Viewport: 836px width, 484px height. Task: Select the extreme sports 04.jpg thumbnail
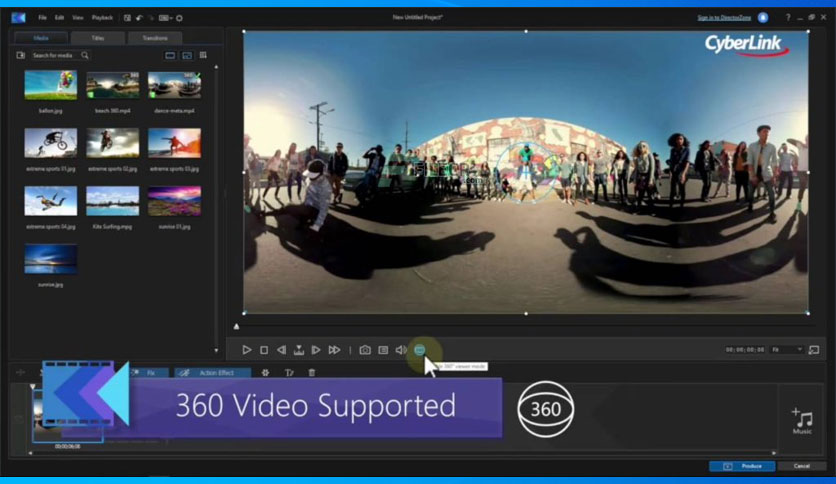(51, 201)
